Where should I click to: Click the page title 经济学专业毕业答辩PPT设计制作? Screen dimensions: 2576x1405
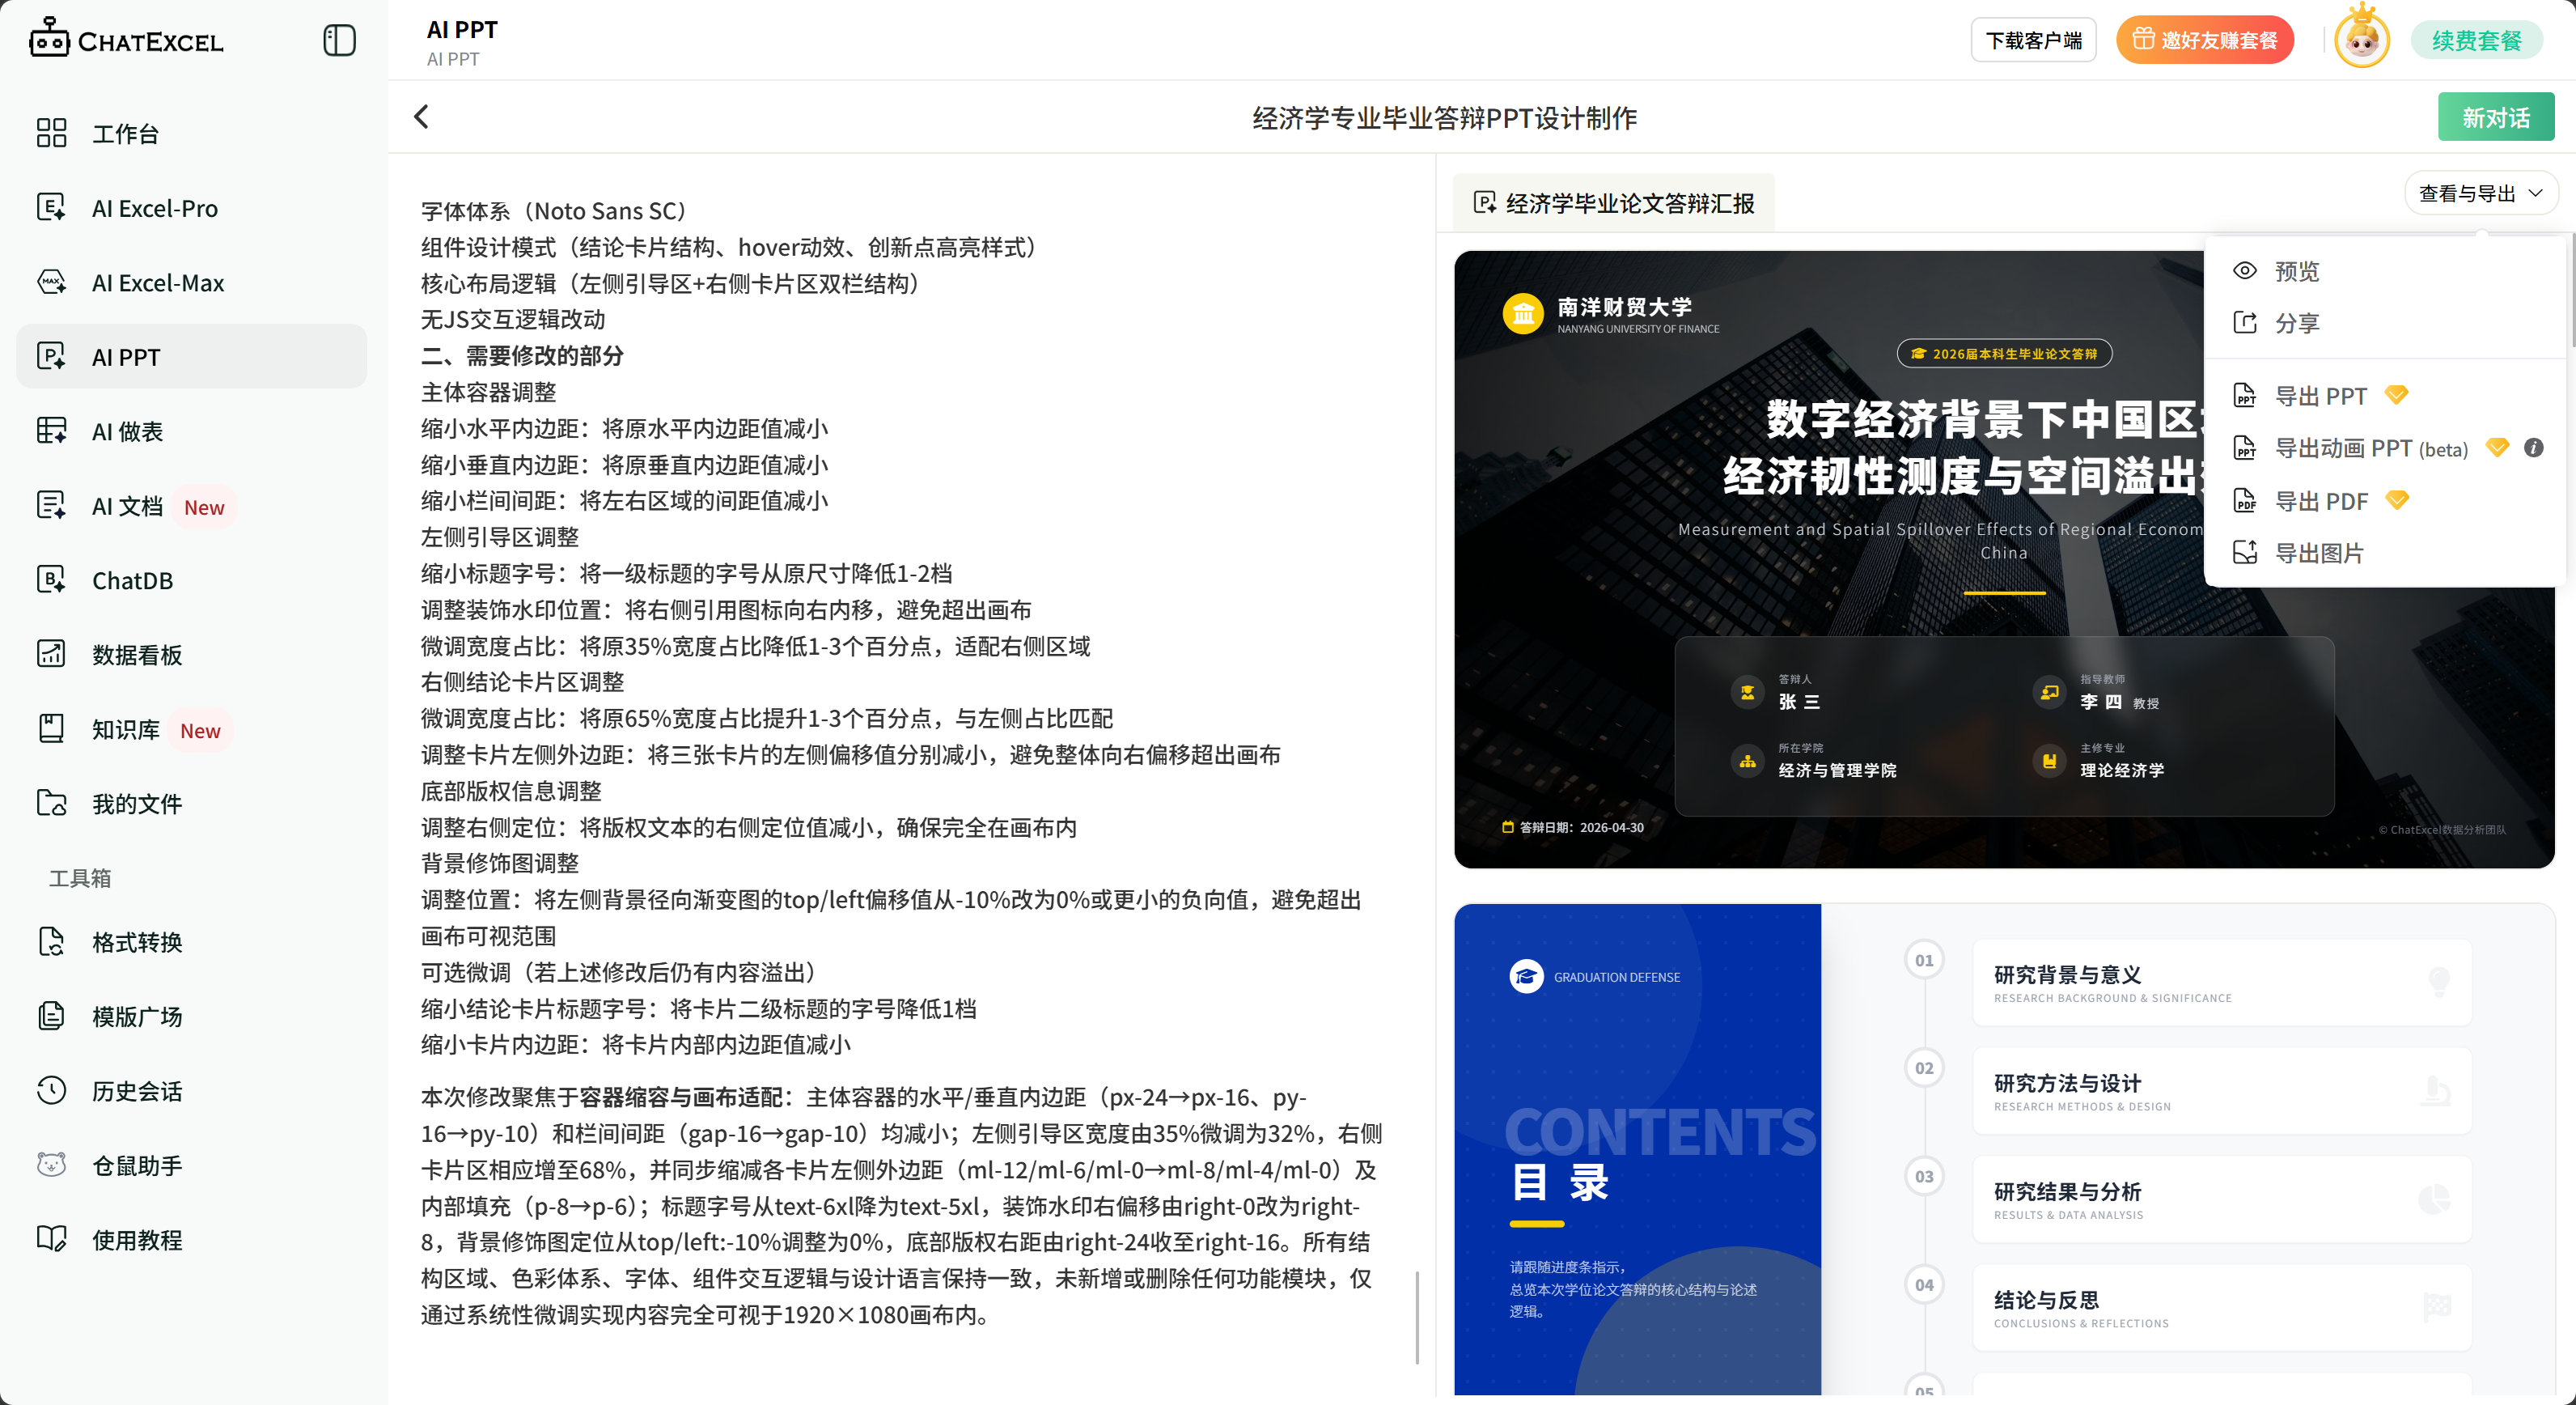click(x=1444, y=118)
